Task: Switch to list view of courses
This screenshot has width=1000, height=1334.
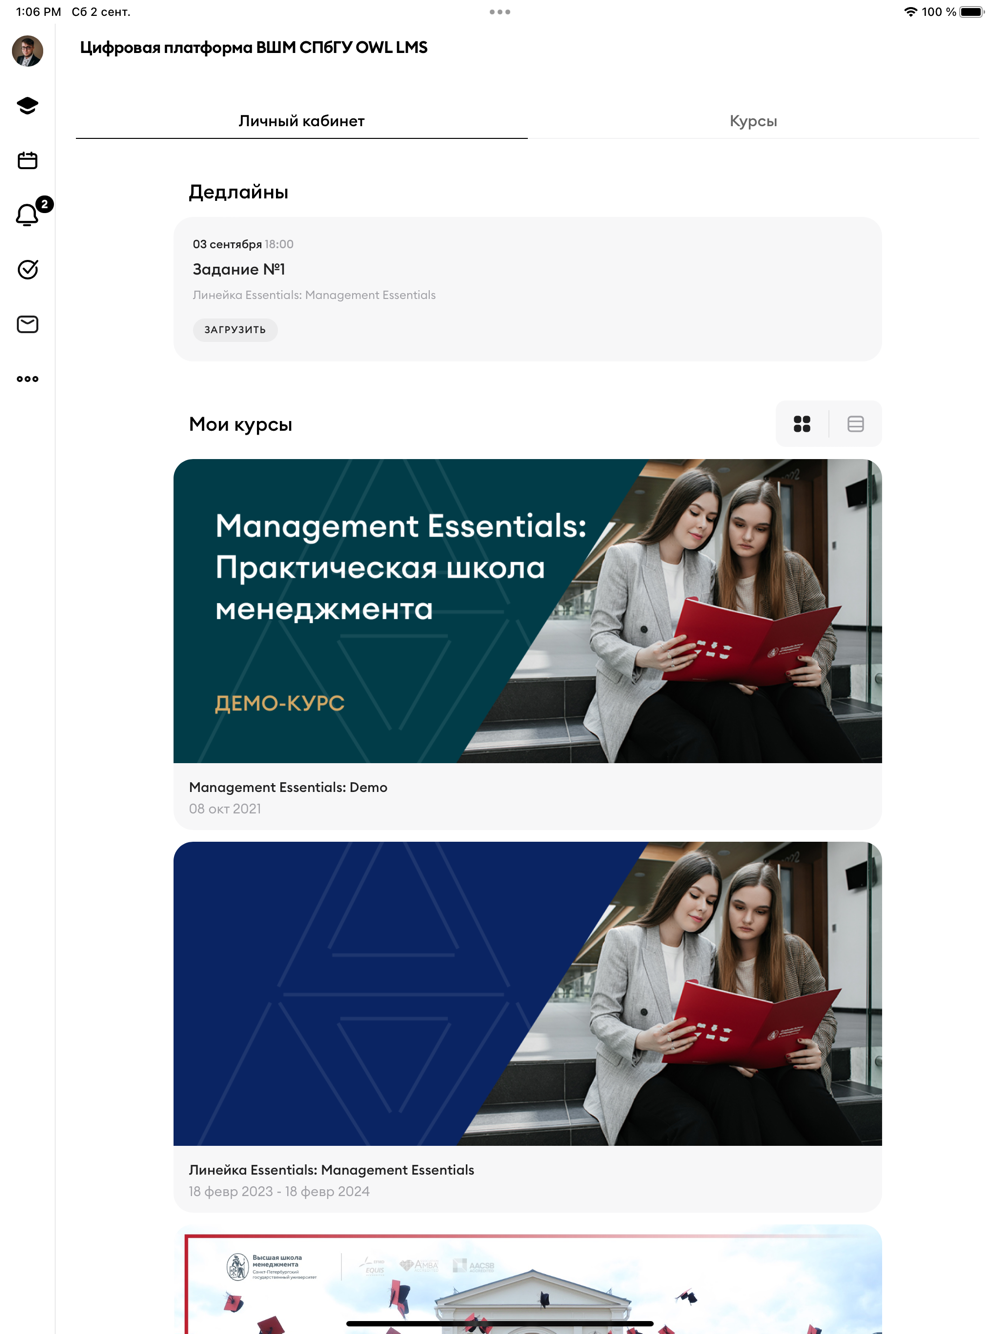Action: pos(856,424)
